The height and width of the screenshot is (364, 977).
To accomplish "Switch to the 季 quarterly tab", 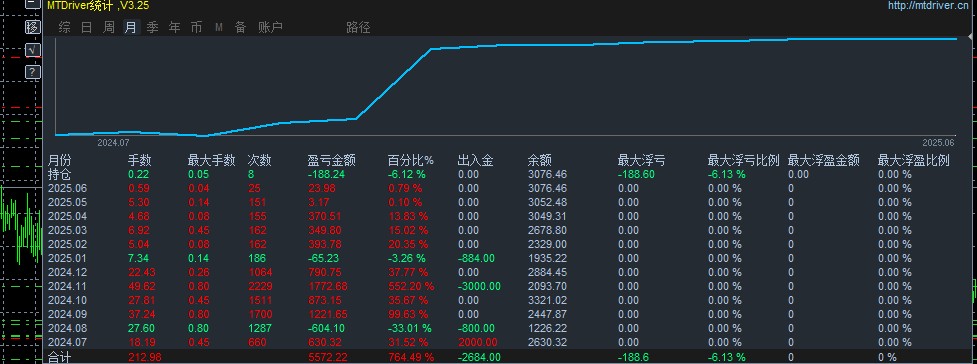I will 153,27.
